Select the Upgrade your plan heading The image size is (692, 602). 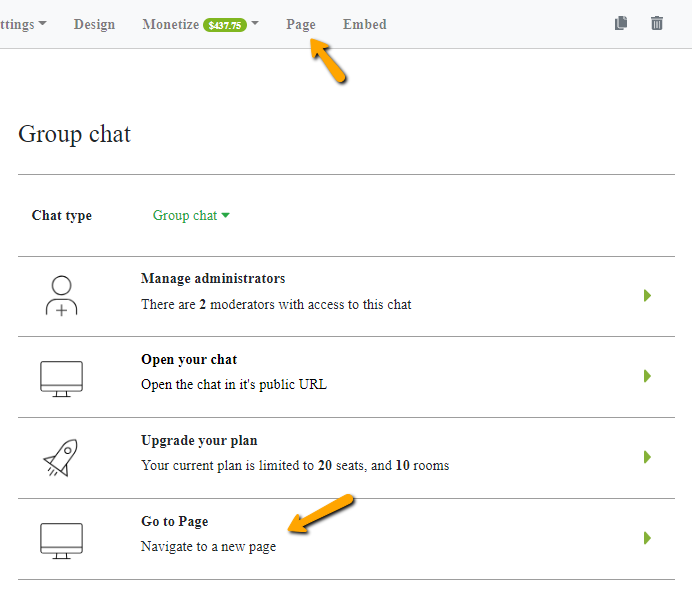[x=199, y=440]
